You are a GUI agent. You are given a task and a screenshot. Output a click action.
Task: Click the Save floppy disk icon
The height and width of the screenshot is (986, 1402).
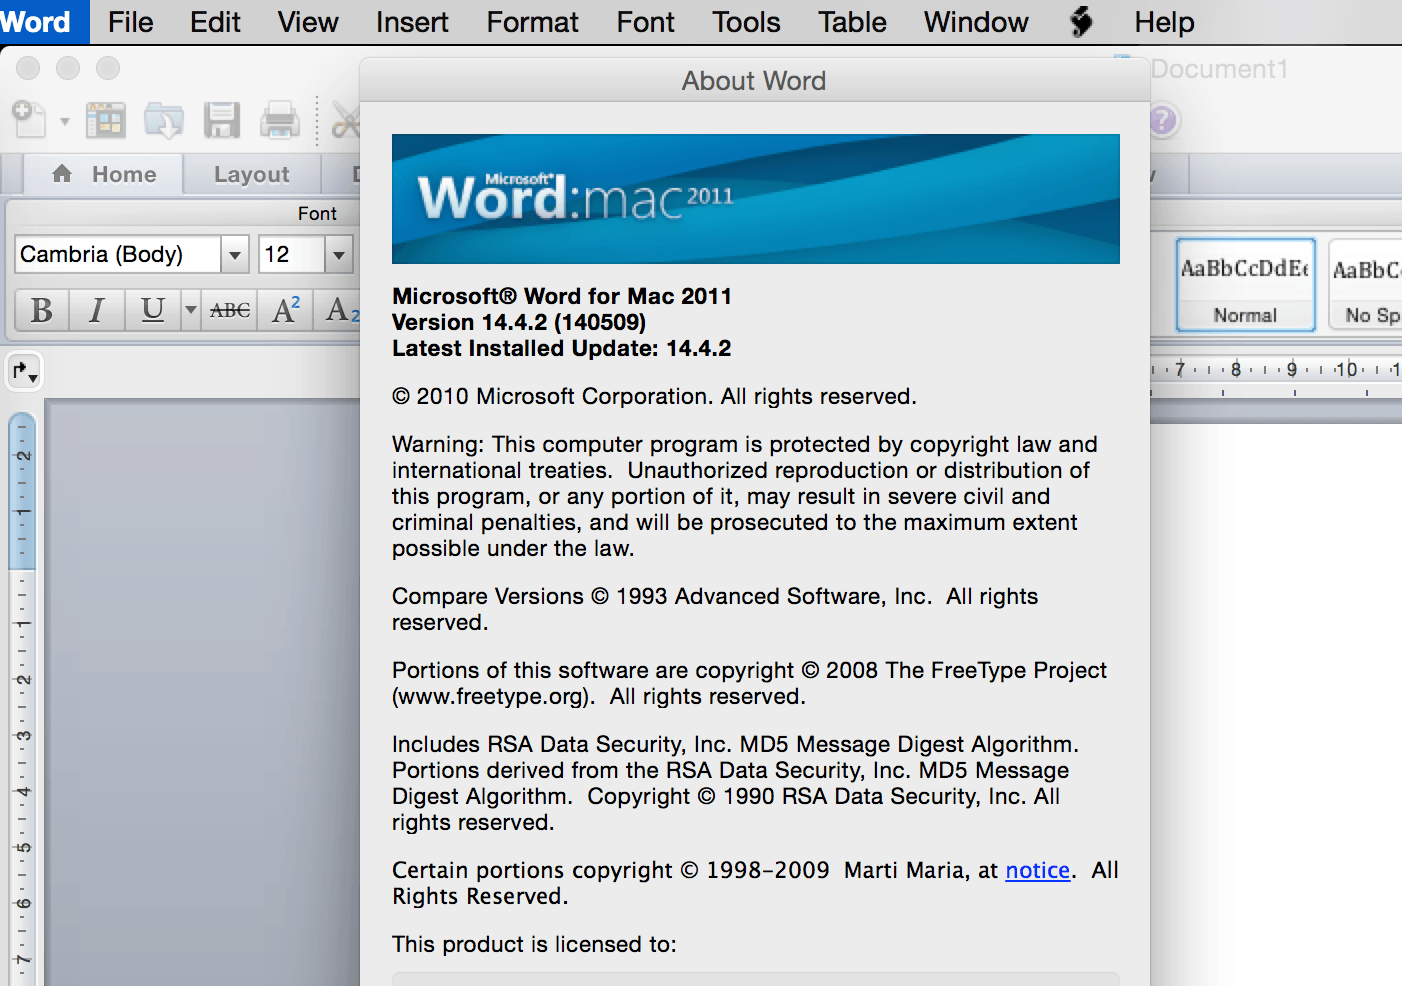click(x=222, y=121)
